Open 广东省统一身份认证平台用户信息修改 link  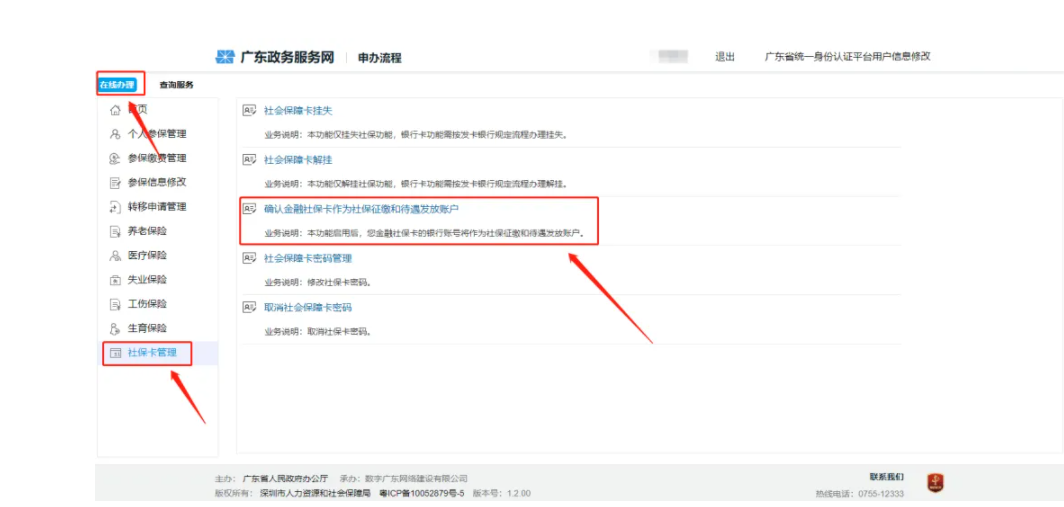[847, 57]
